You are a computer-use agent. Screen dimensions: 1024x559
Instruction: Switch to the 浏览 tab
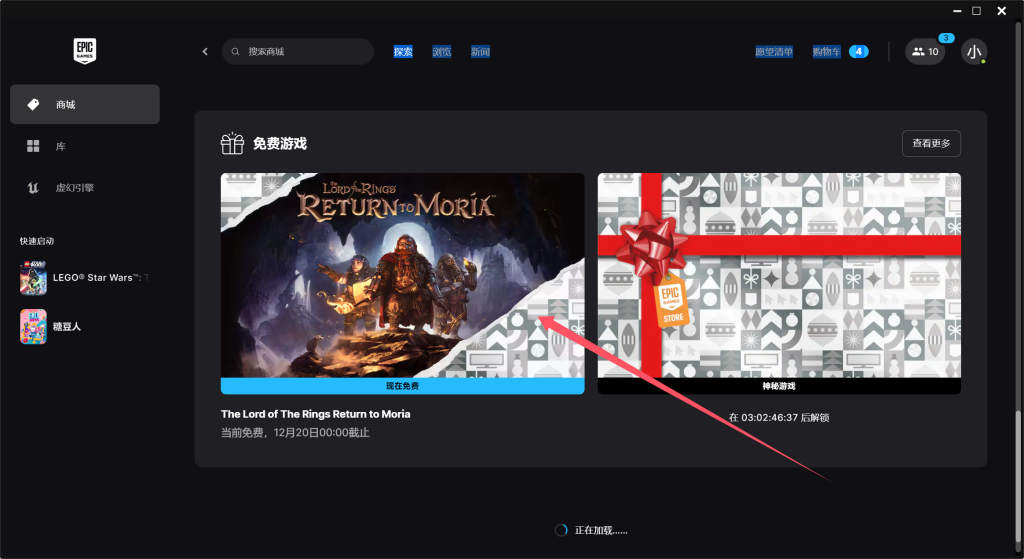441,52
